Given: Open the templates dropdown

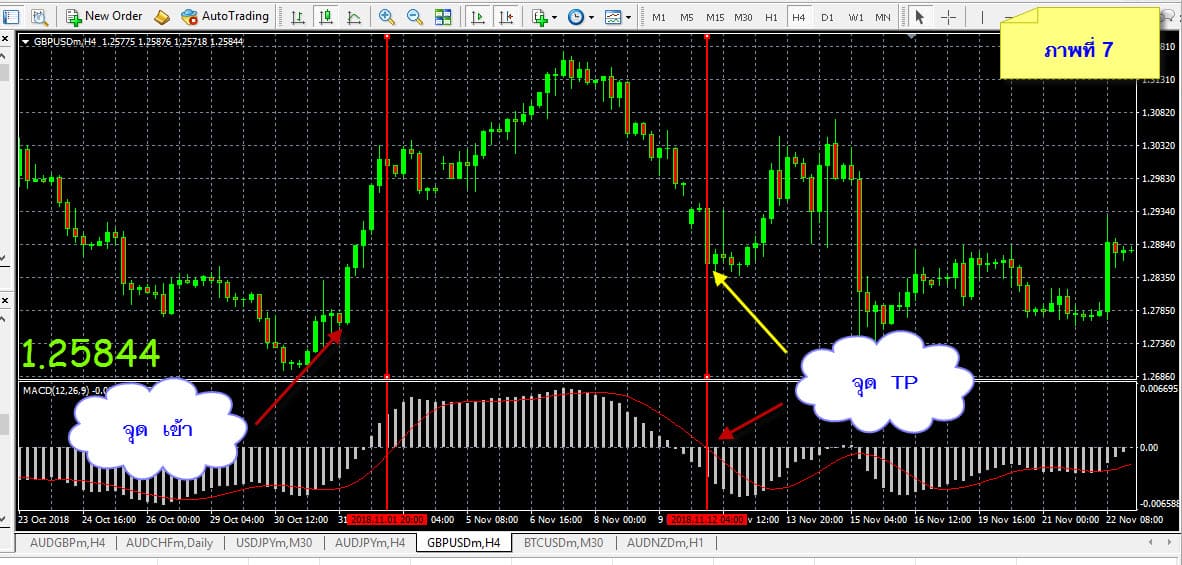Looking at the screenshot, I should [x=618, y=17].
